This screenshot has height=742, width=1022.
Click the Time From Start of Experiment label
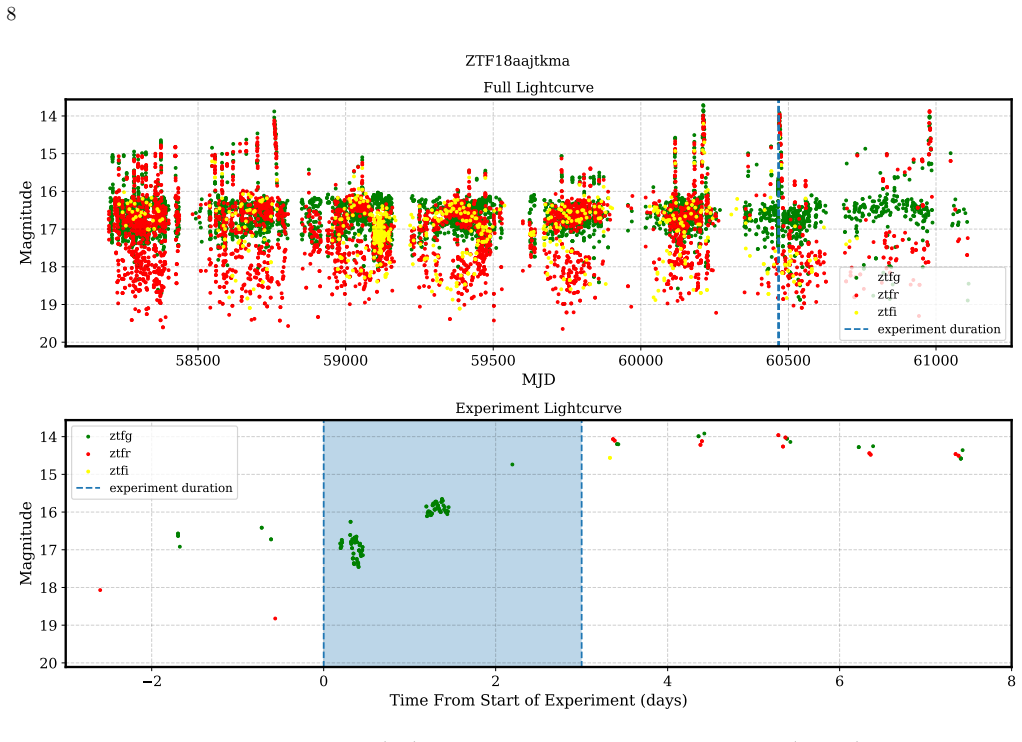click(538, 700)
